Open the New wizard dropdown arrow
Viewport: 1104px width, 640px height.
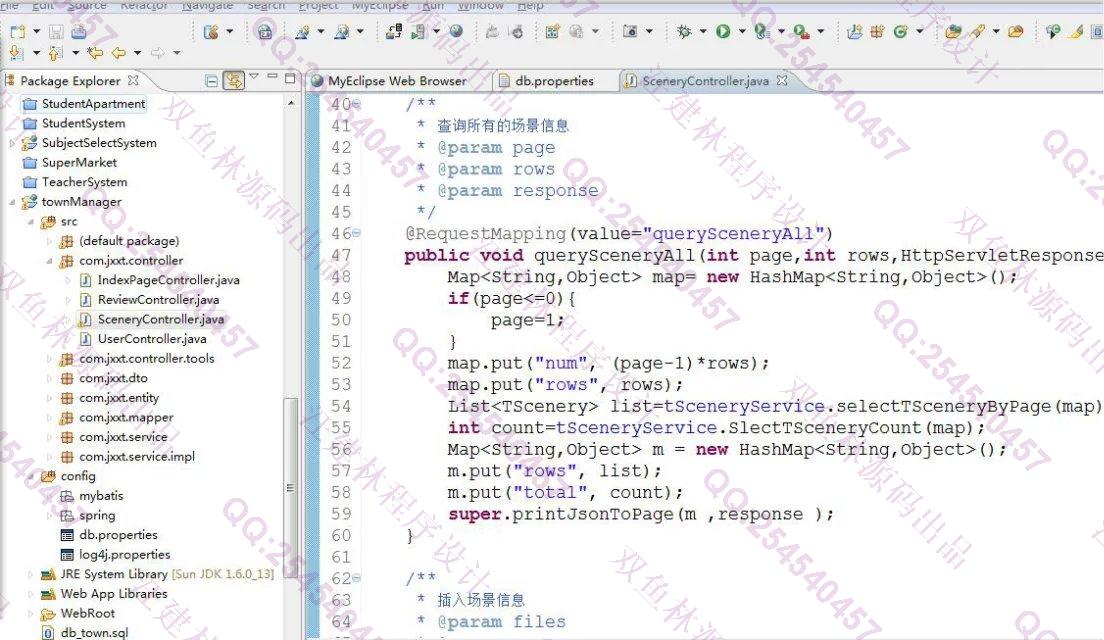point(36,32)
